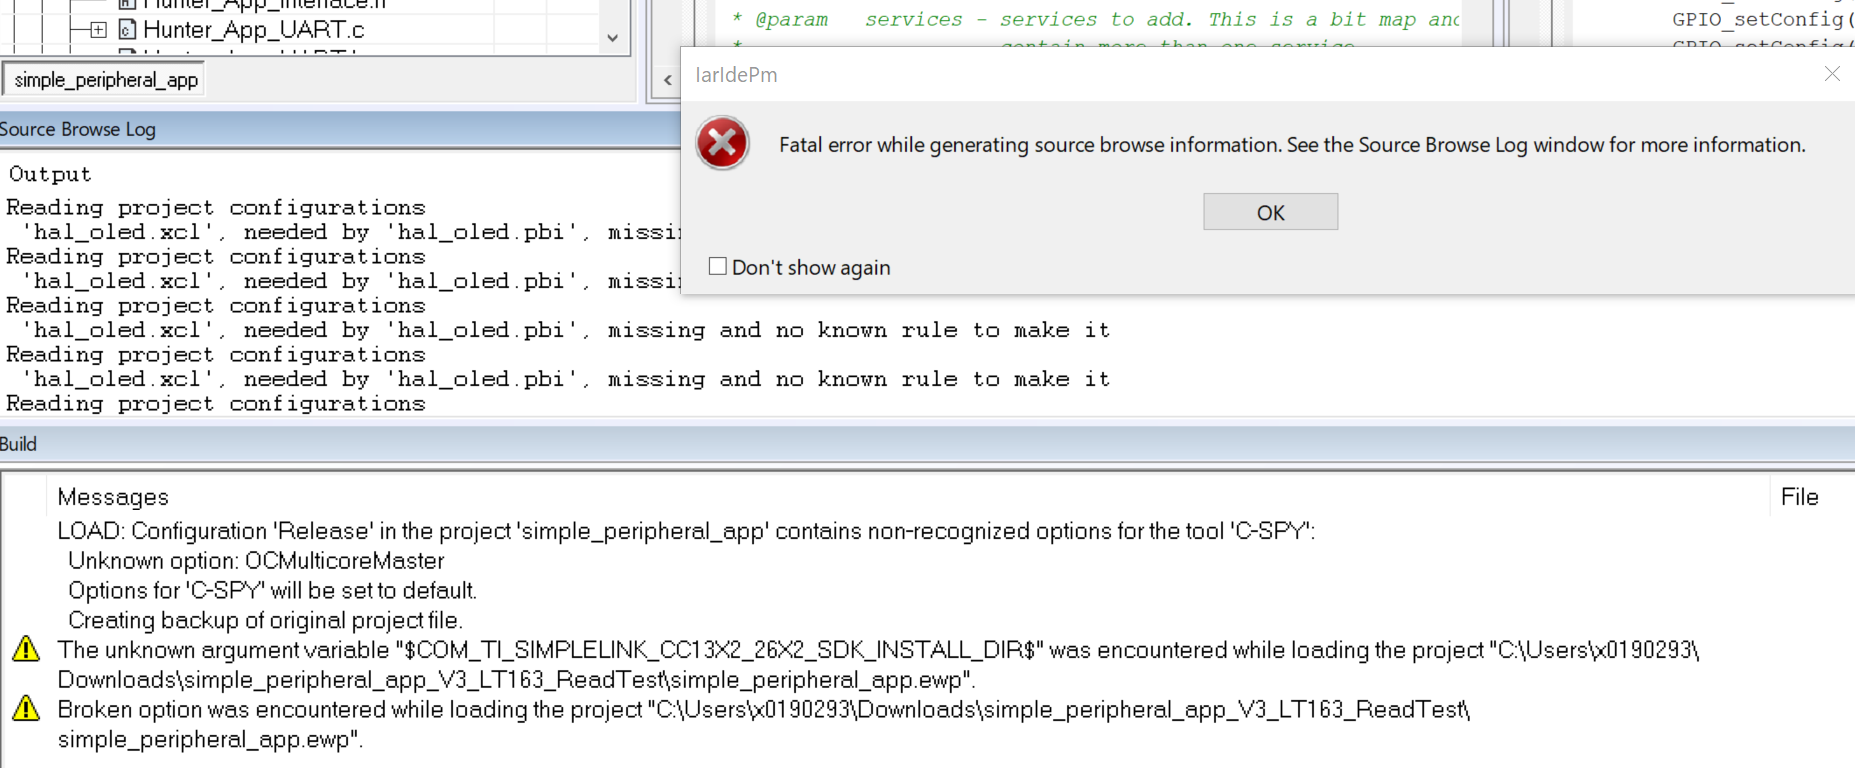Click the workspace tree scroll-down arrow
The image size is (1855, 768).
coord(612,38)
